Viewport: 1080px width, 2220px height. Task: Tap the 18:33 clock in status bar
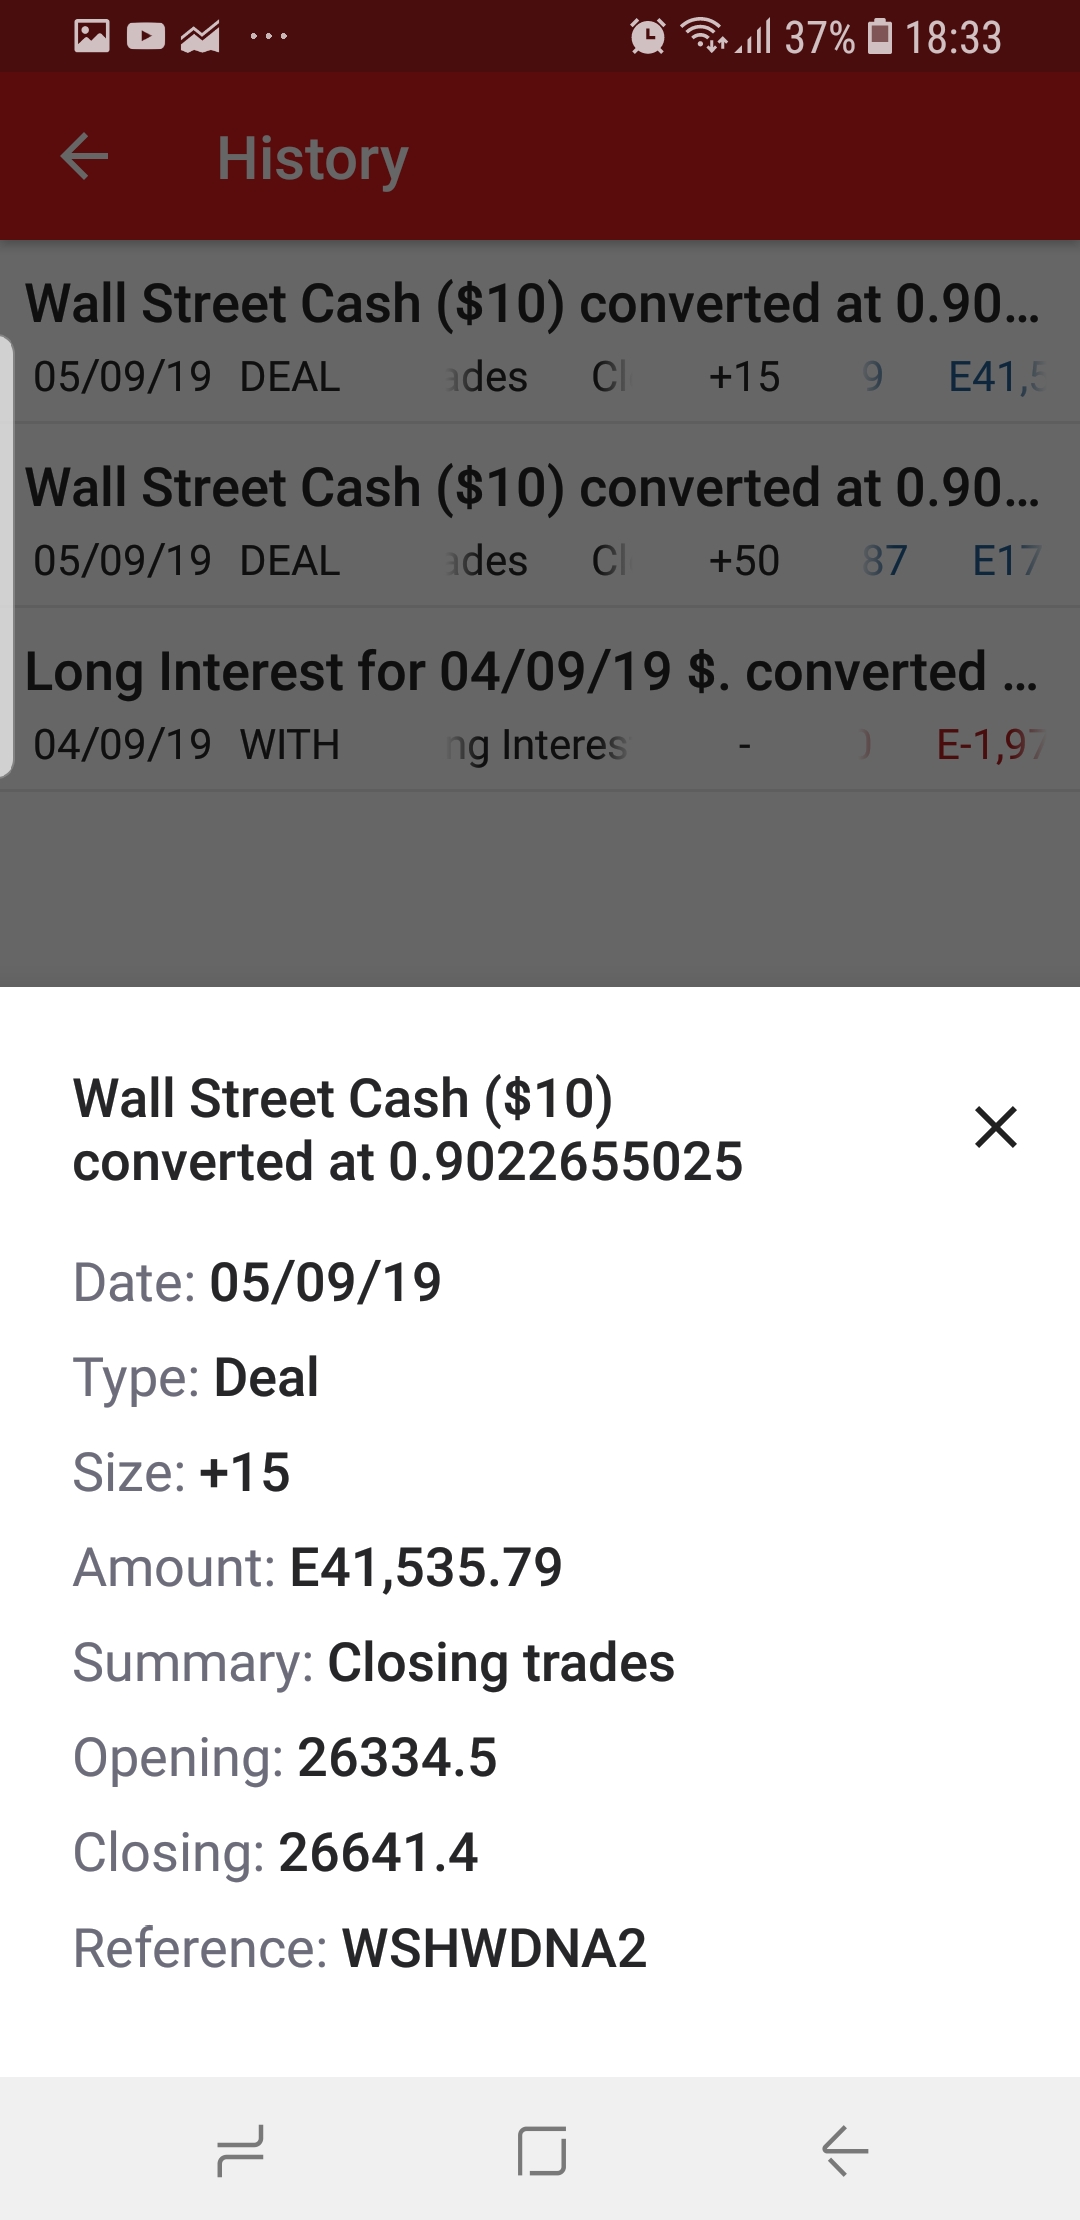pos(953,38)
